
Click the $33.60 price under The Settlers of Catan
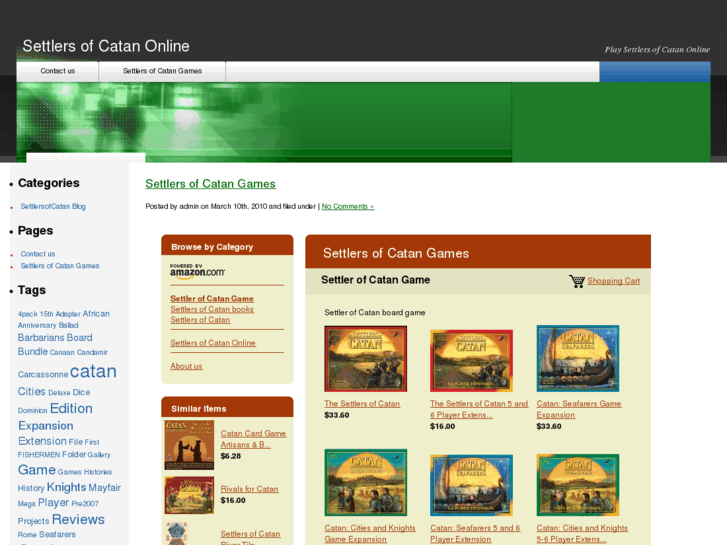pos(337,415)
